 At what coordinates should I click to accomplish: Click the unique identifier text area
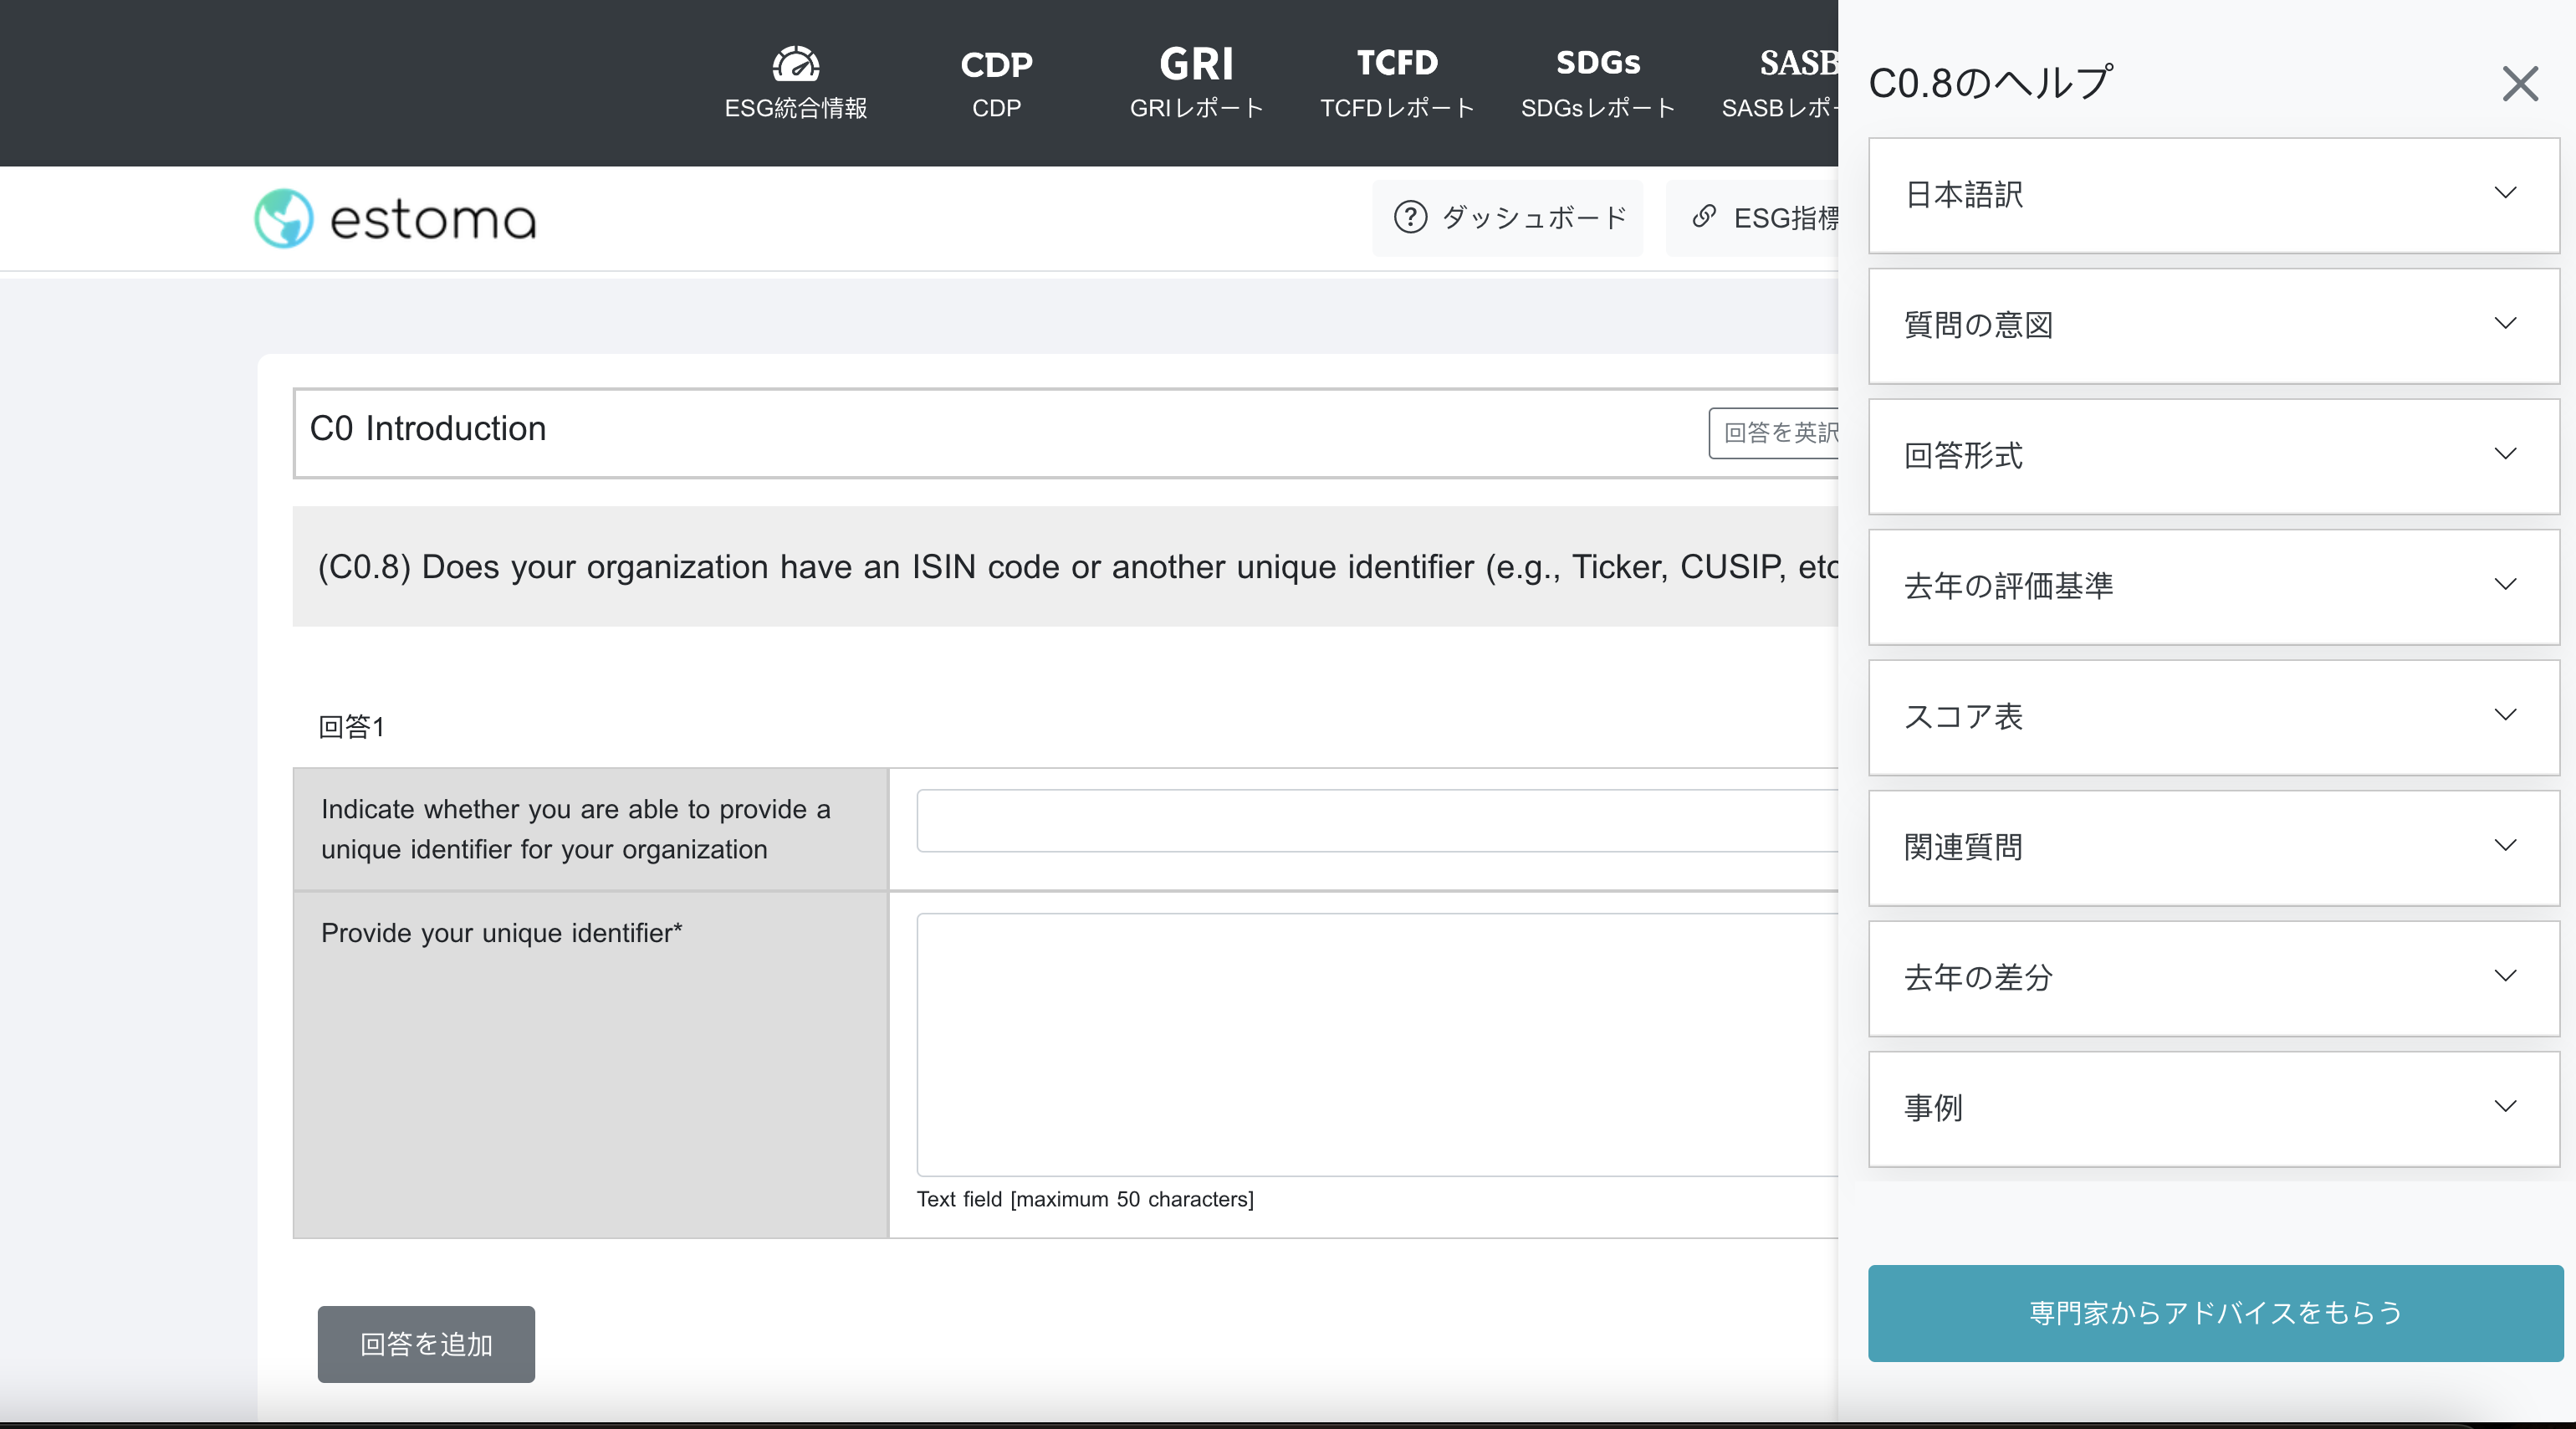[x=1376, y=1043]
